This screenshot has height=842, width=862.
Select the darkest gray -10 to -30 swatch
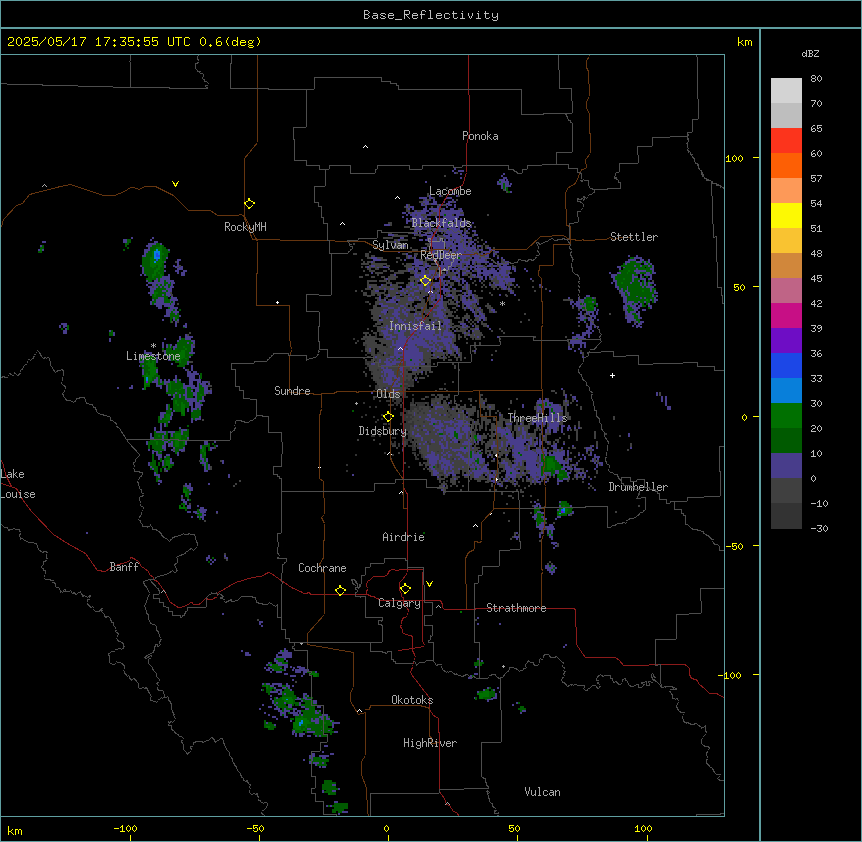point(786,516)
